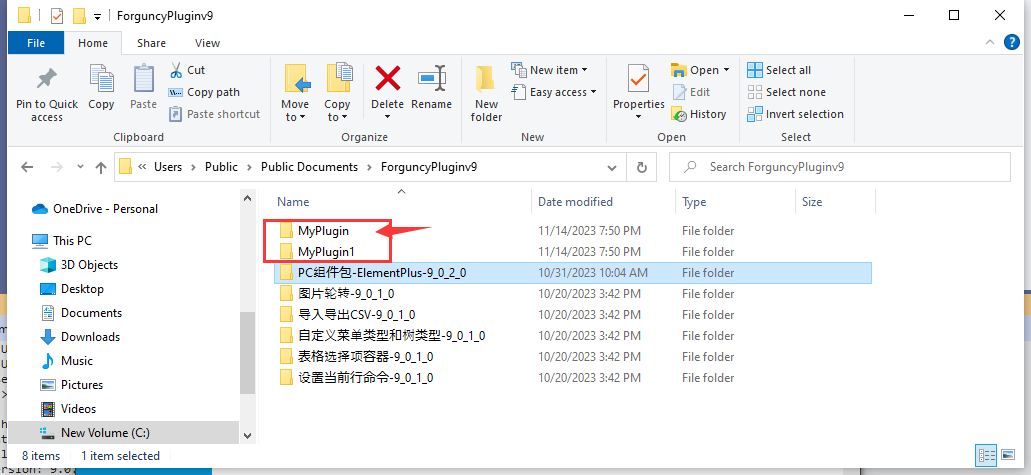Image resolution: width=1031 pixels, height=475 pixels.
Task: Switch to the Home tab
Action: [93, 43]
